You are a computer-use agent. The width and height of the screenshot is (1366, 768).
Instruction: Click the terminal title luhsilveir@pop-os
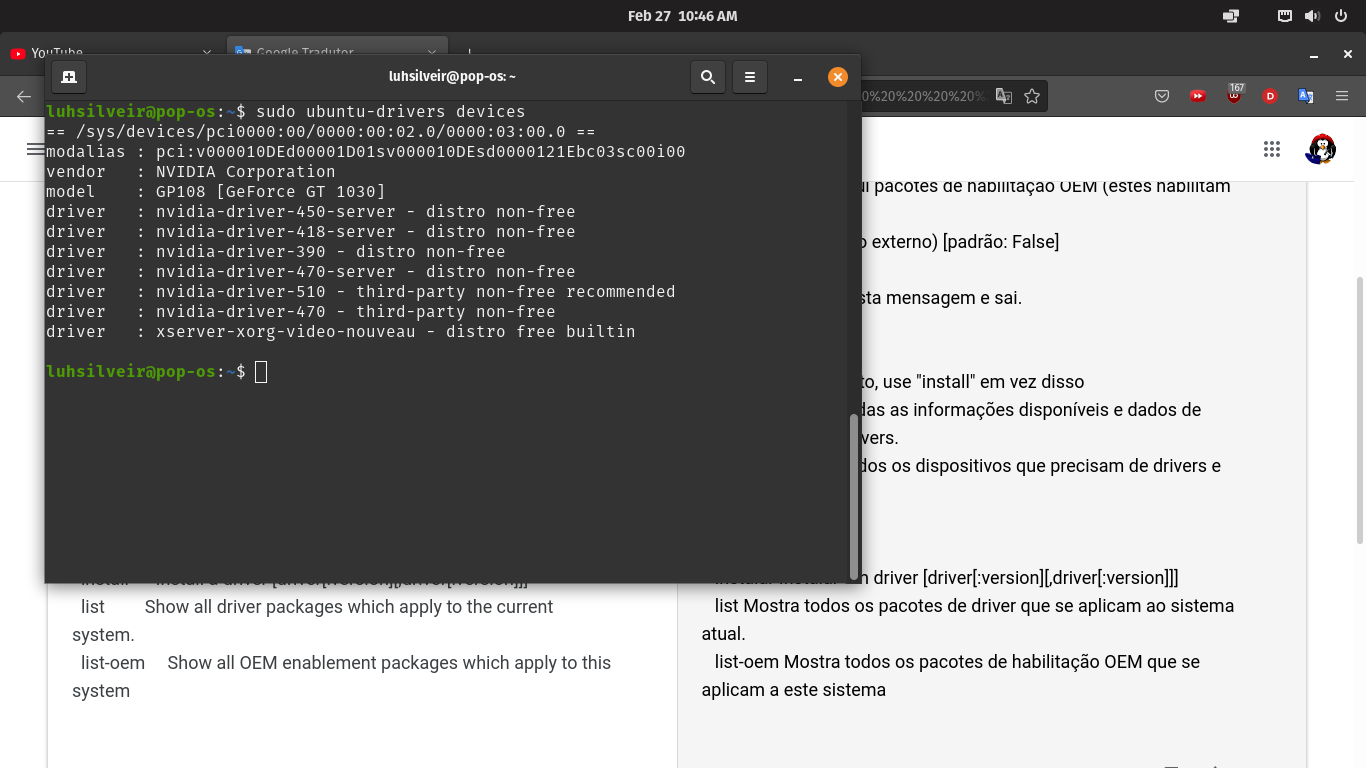[453, 77]
